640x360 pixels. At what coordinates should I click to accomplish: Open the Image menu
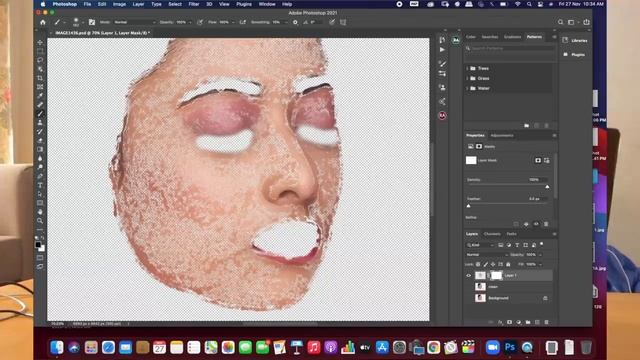tap(119, 4)
